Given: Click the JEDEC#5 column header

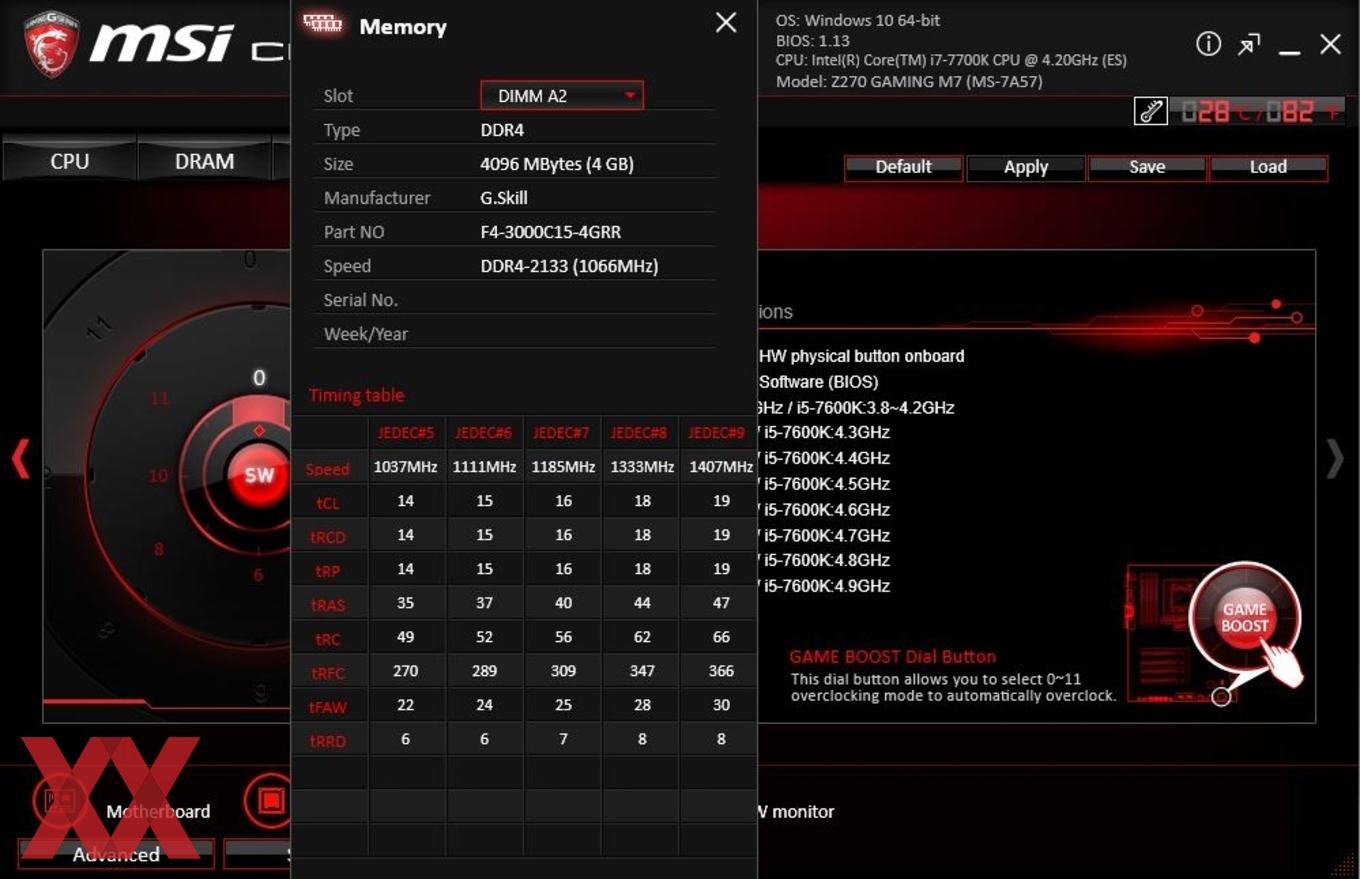Looking at the screenshot, I should tap(405, 433).
